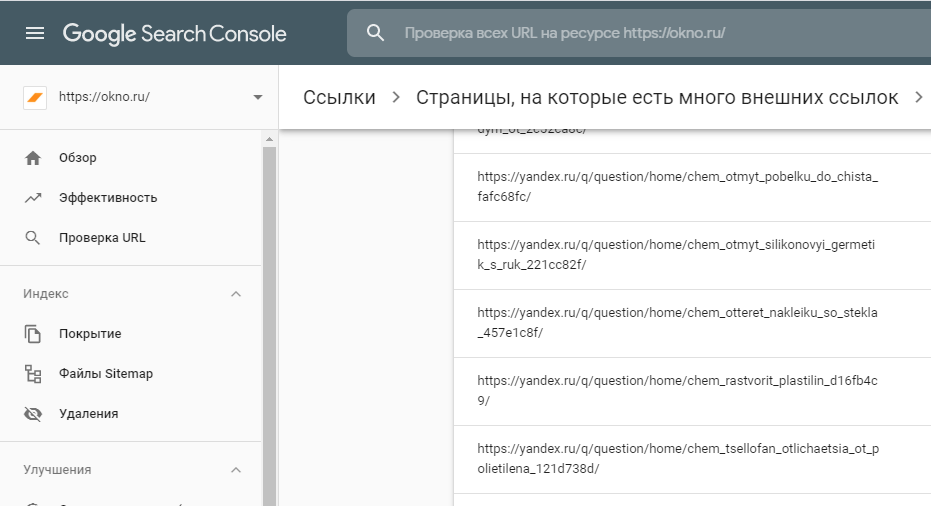This screenshot has height=506, width=931.
Task: Collapse the Улучшения section
Action: 236,470
